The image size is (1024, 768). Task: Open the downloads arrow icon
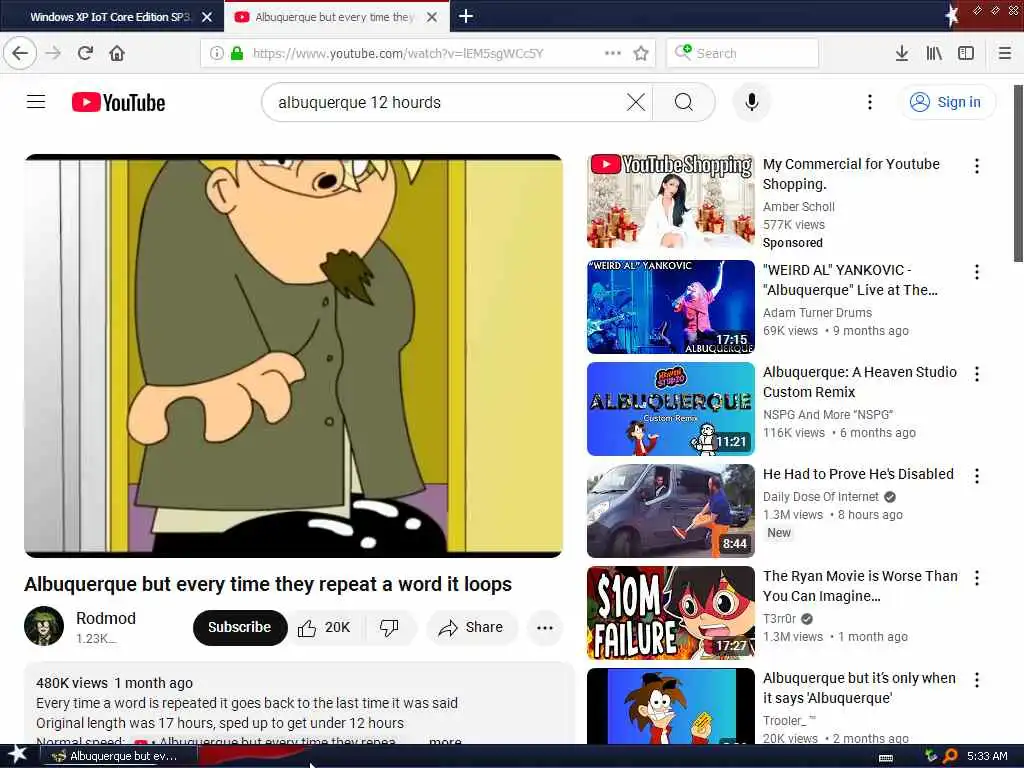click(x=901, y=53)
